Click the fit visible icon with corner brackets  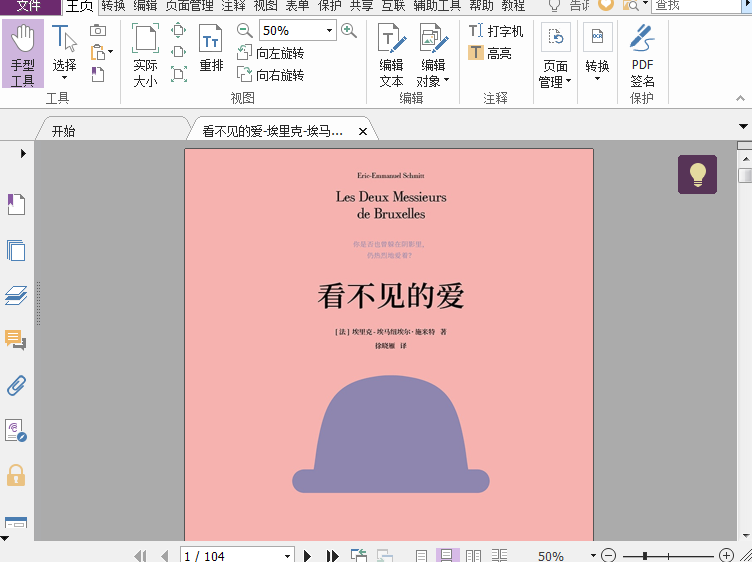click(x=178, y=74)
